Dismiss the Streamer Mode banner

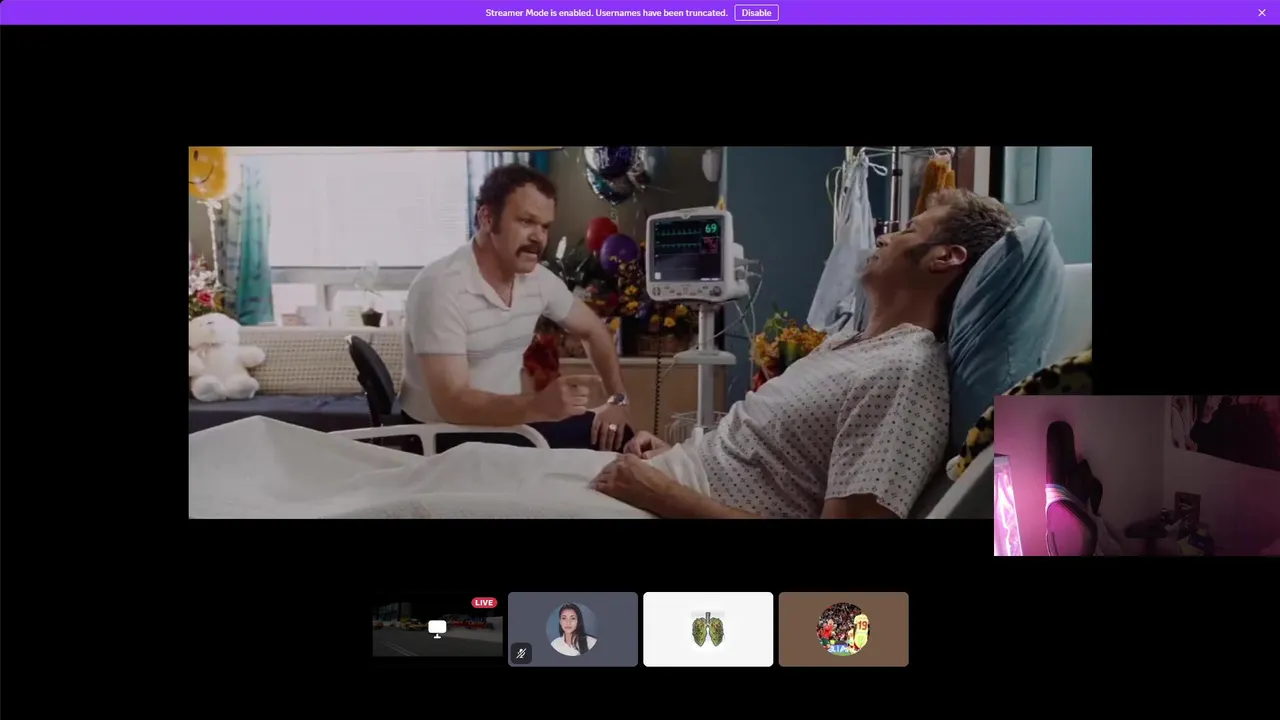point(1262,13)
